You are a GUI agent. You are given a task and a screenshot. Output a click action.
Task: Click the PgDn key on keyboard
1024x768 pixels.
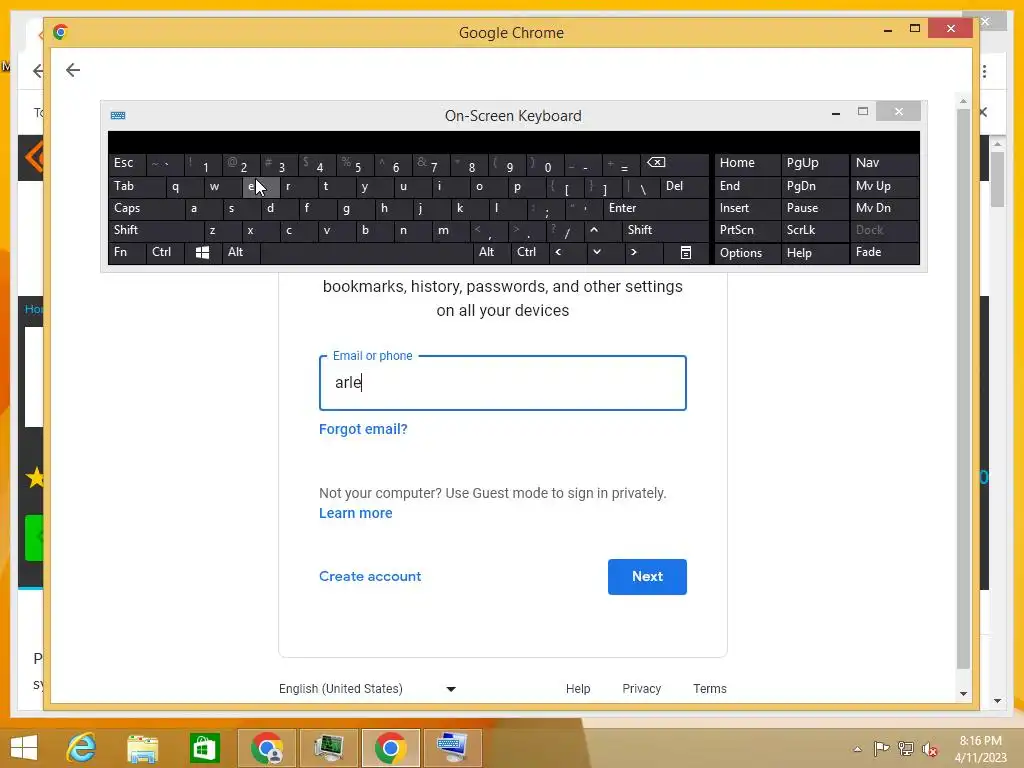pyautogui.click(x=814, y=186)
